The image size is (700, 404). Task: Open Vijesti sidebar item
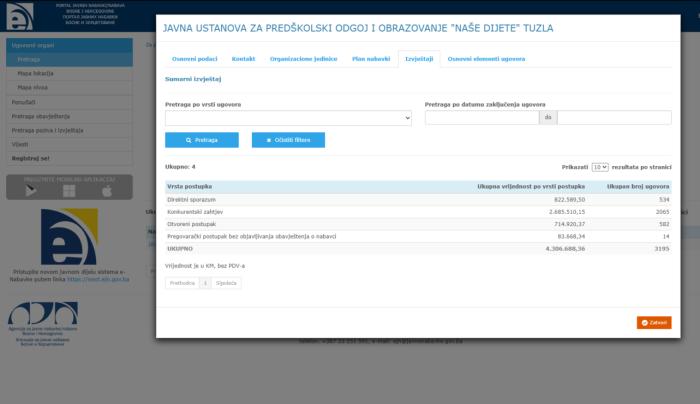[x=69, y=144]
